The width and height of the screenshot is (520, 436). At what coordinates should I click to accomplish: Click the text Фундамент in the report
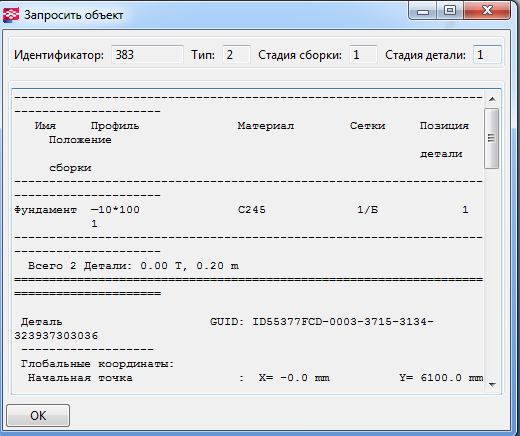pos(45,210)
